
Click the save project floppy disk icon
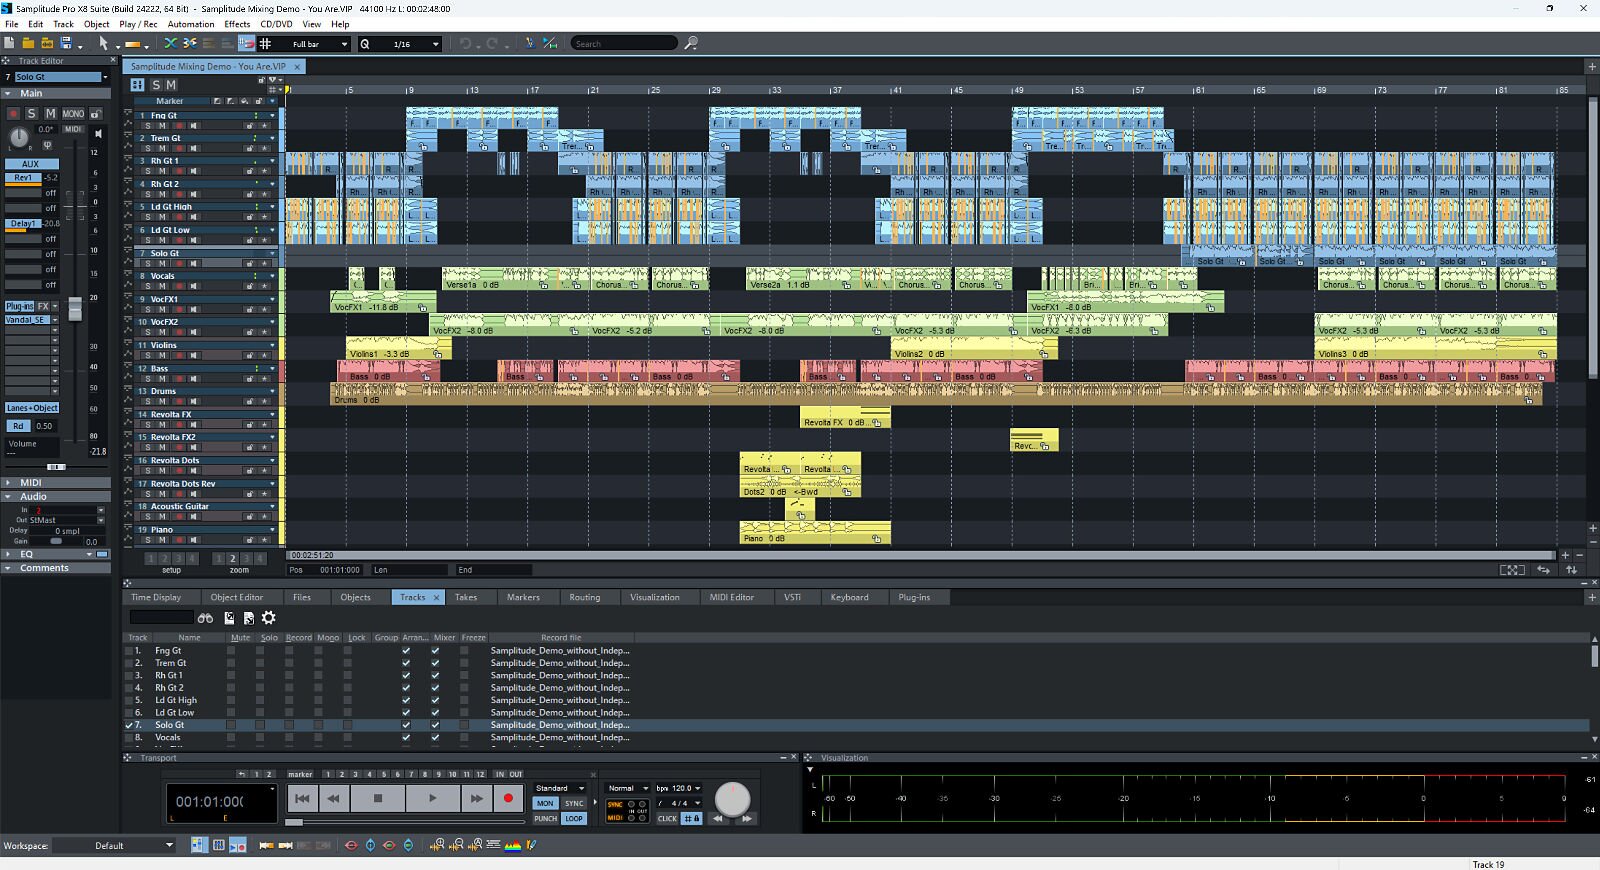(x=66, y=43)
